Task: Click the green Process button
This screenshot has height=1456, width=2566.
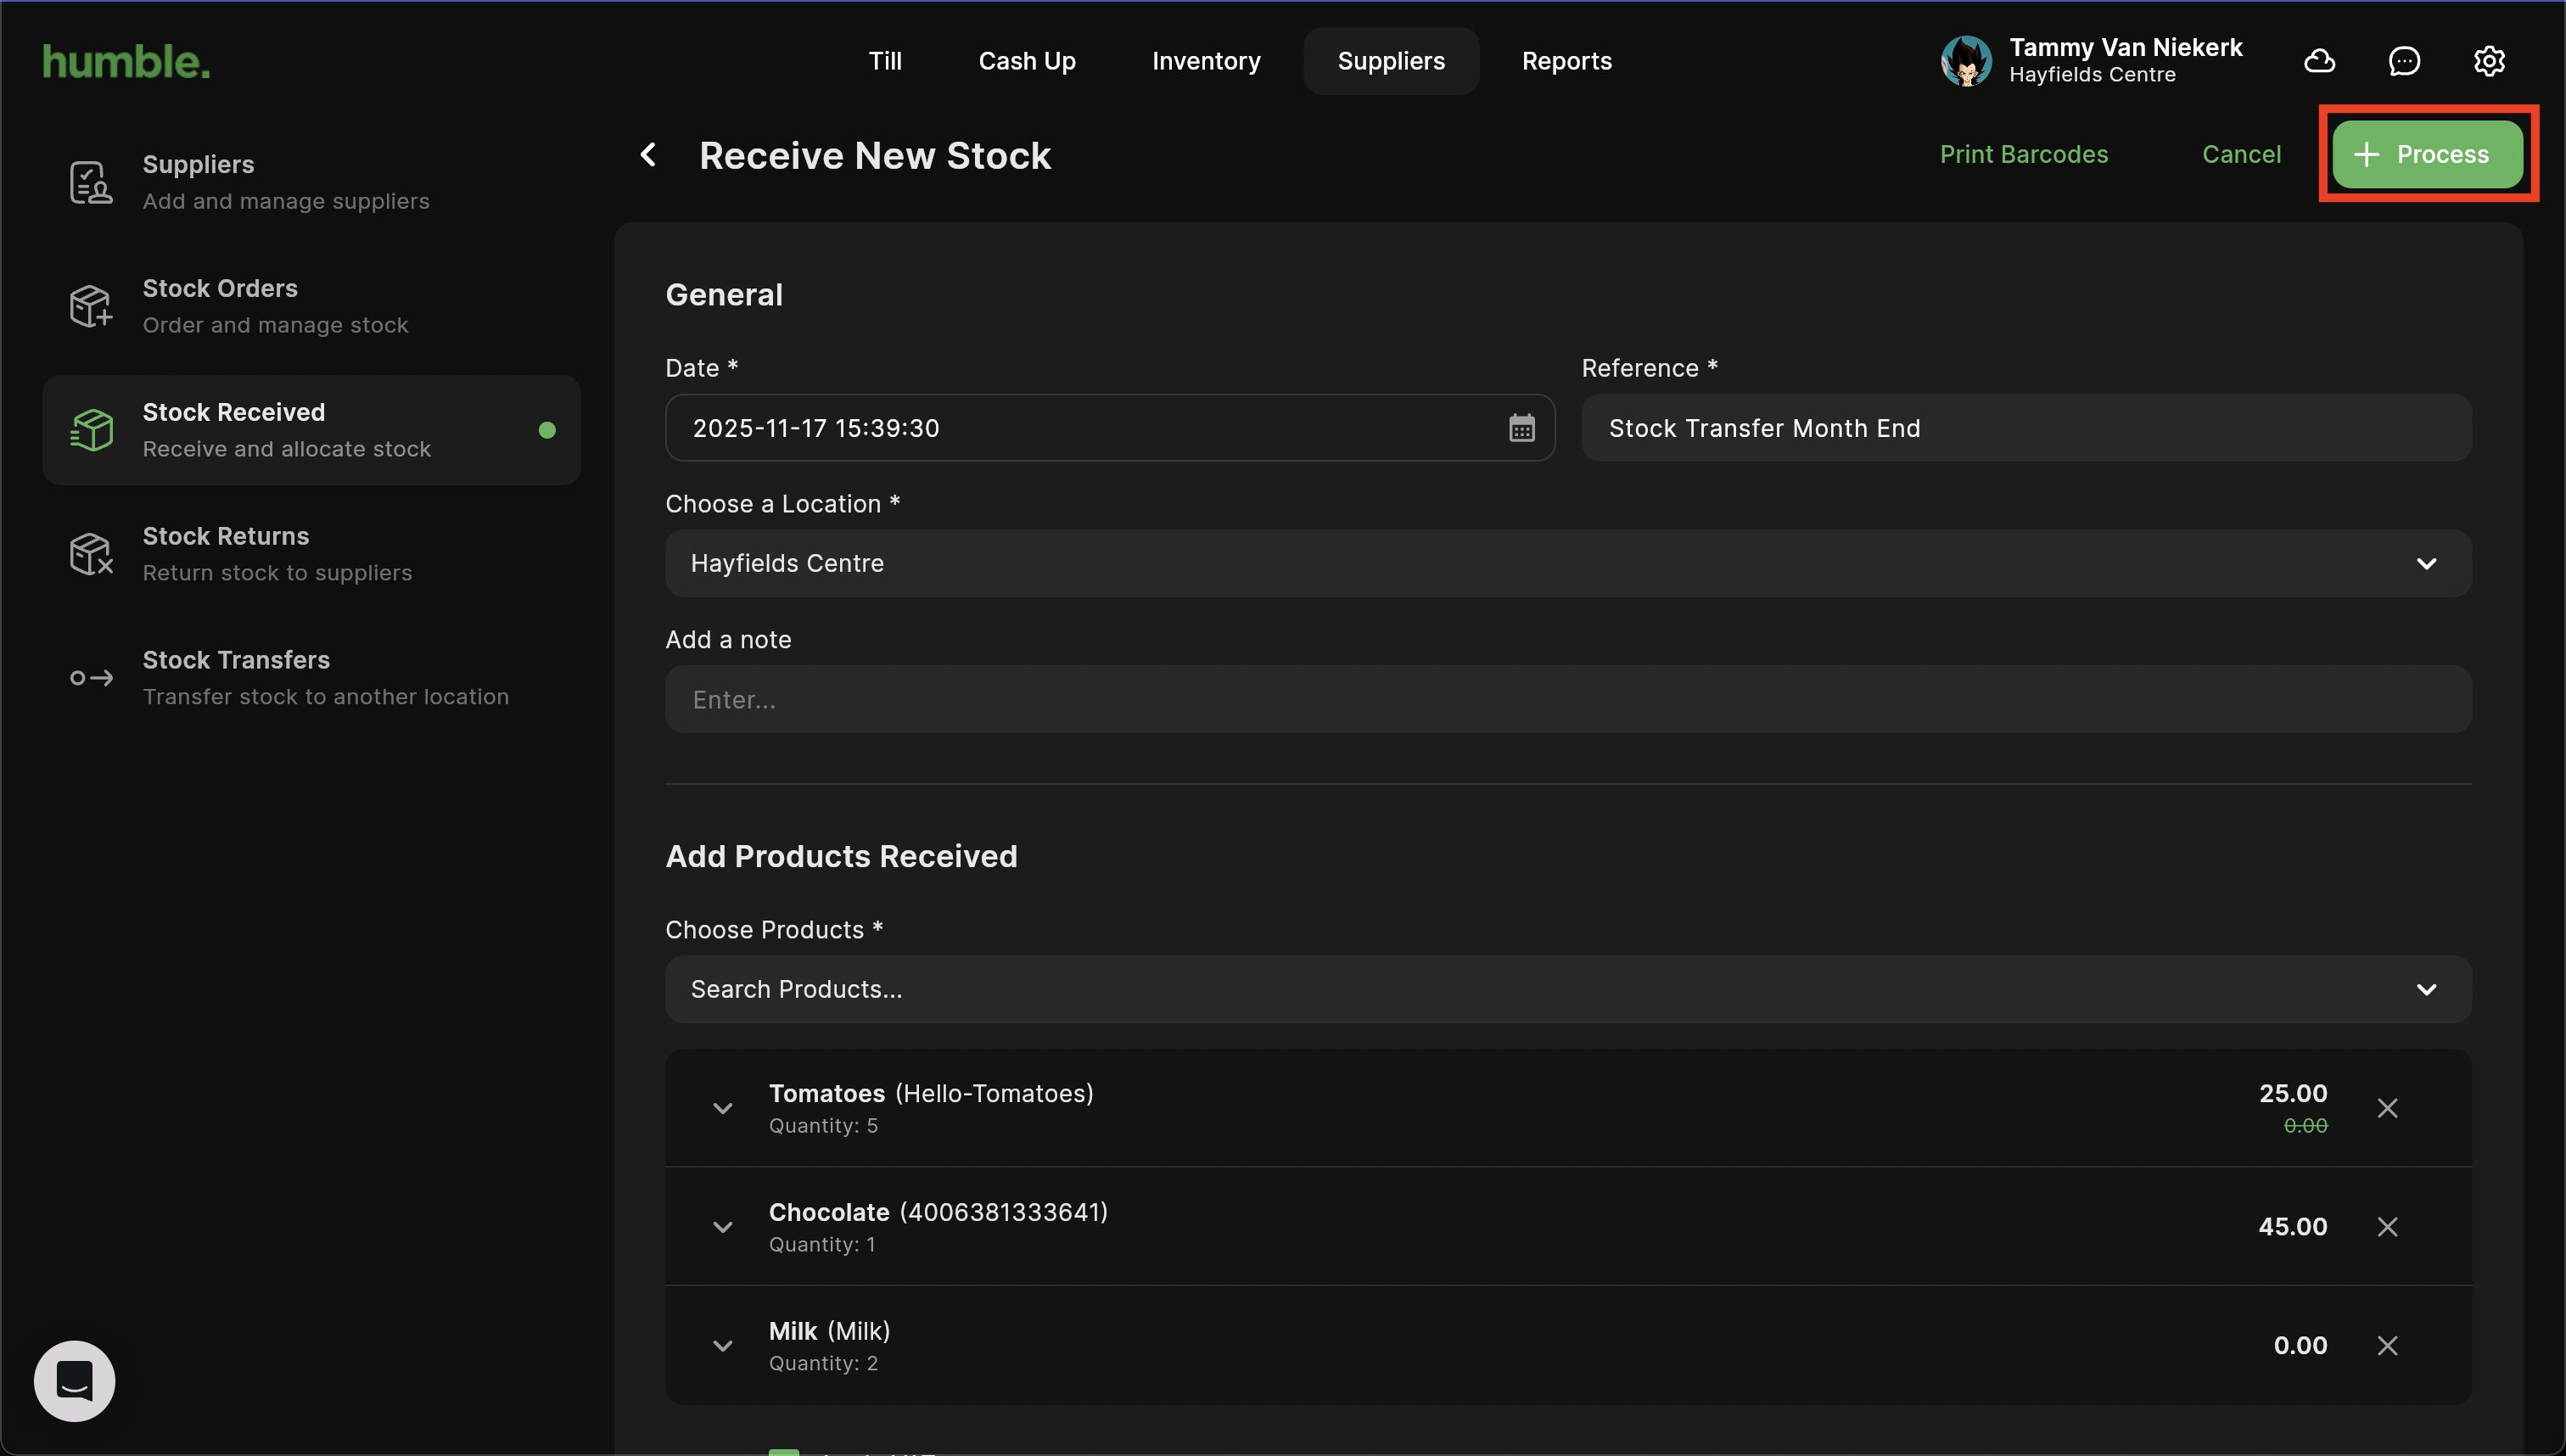Action: pyautogui.click(x=2427, y=154)
